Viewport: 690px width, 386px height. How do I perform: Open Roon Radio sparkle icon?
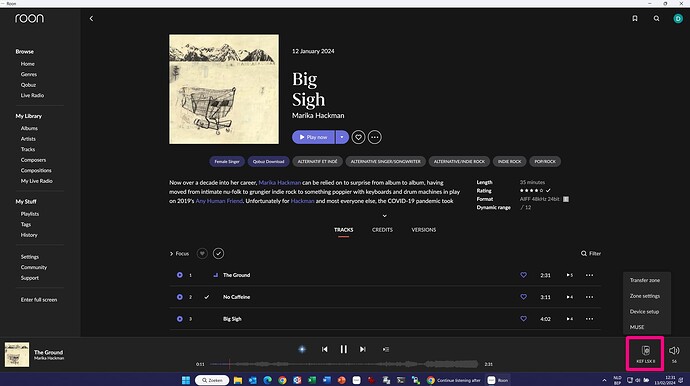[x=302, y=349]
